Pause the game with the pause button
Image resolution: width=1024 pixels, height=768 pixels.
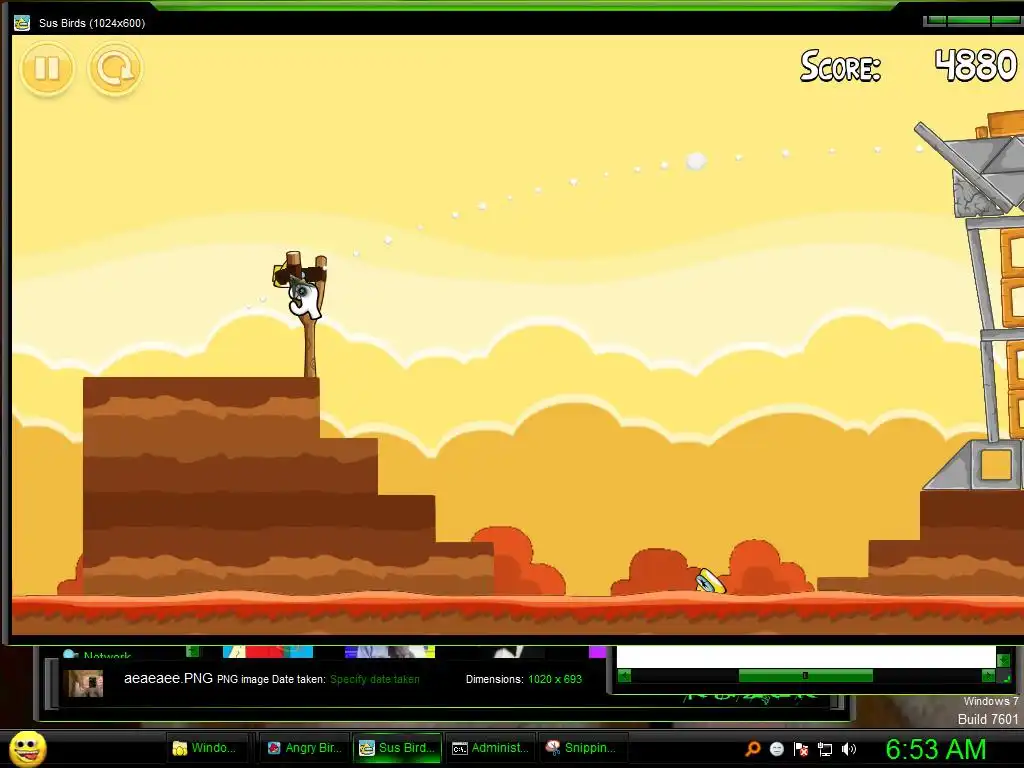click(47, 68)
